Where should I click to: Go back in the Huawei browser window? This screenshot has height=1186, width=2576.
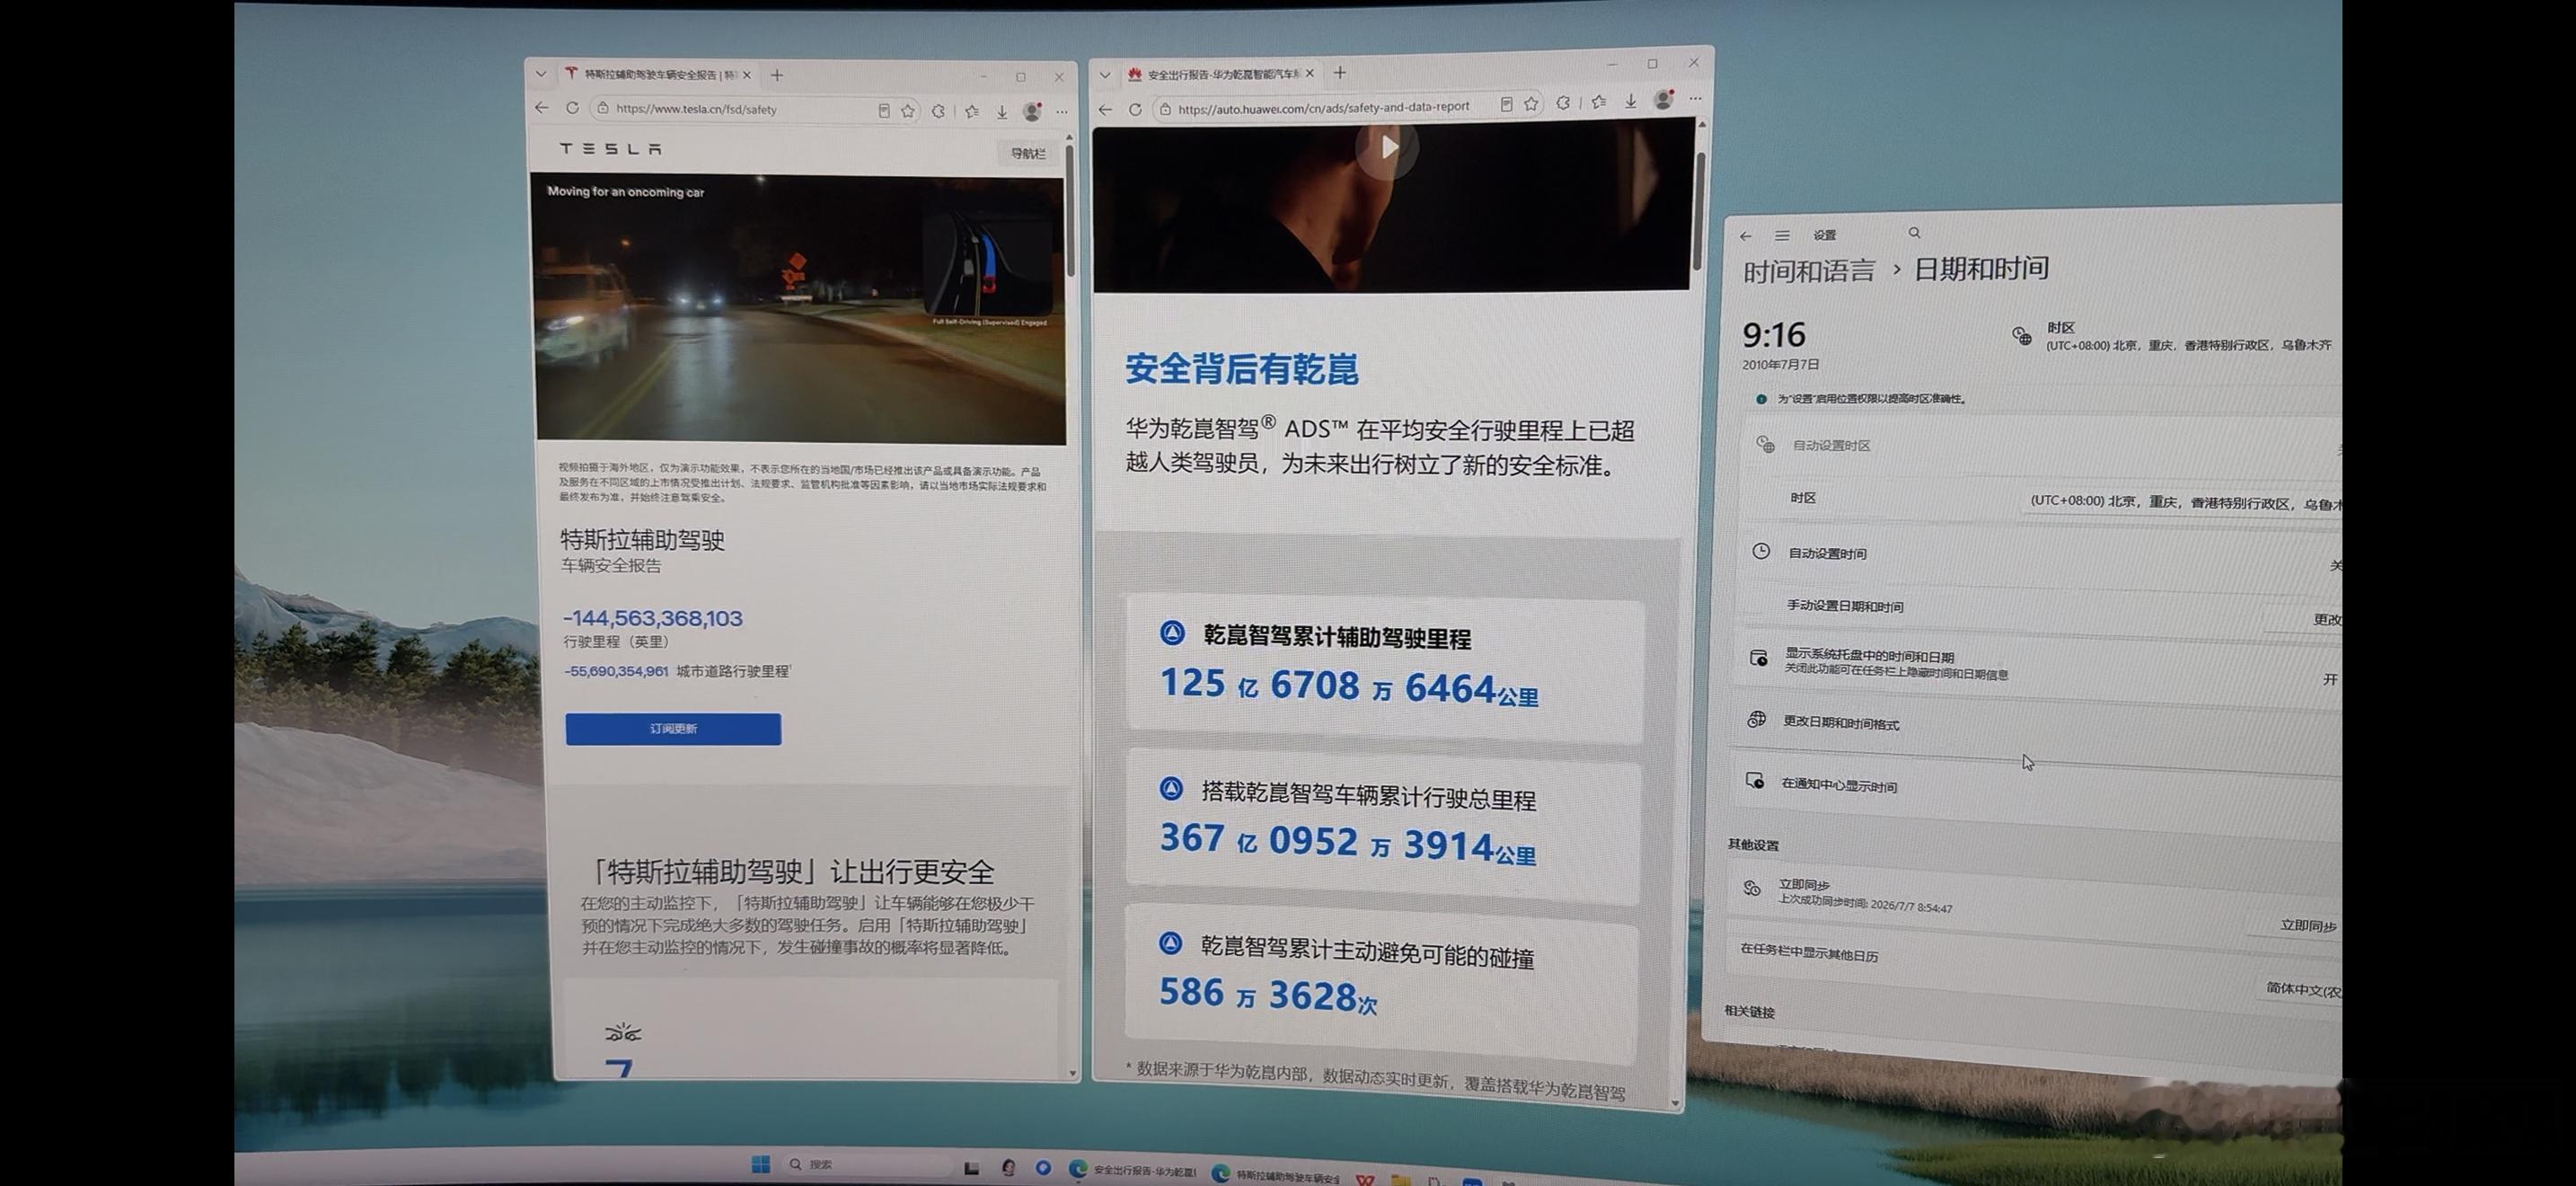(x=1105, y=109)
